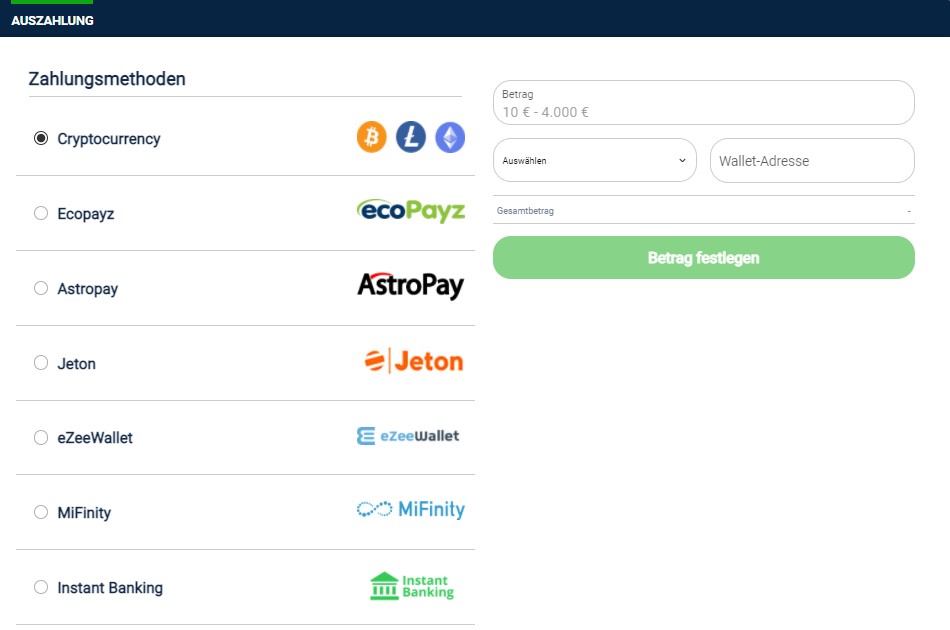This screenshot has width=950, height=630.
Task: Click the eZeeWallet logo
Action: tap(408, 436)
